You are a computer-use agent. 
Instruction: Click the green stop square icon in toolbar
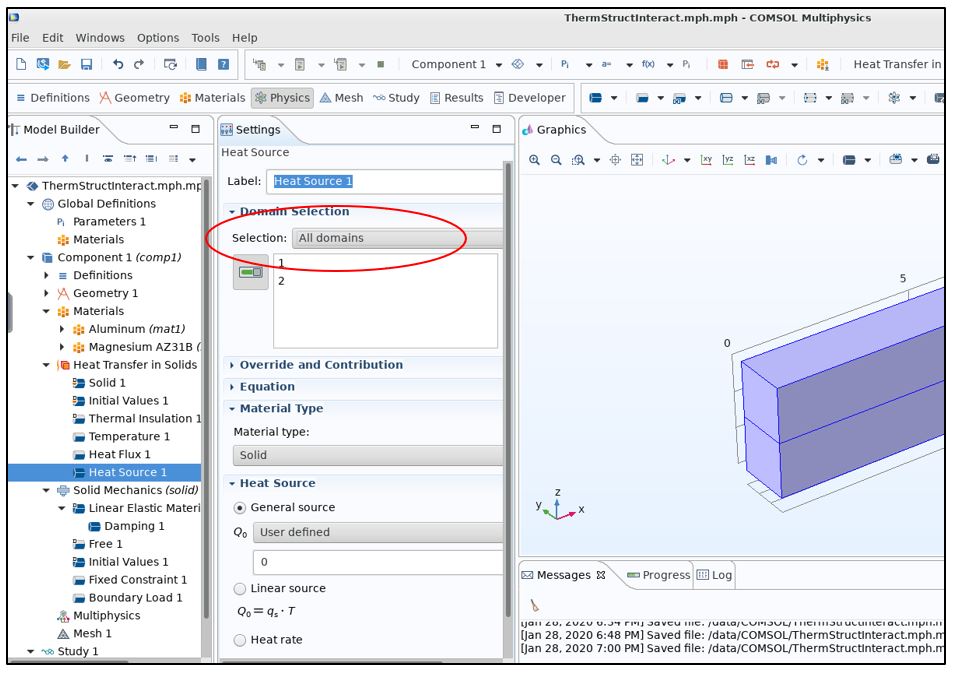[380, 64]
